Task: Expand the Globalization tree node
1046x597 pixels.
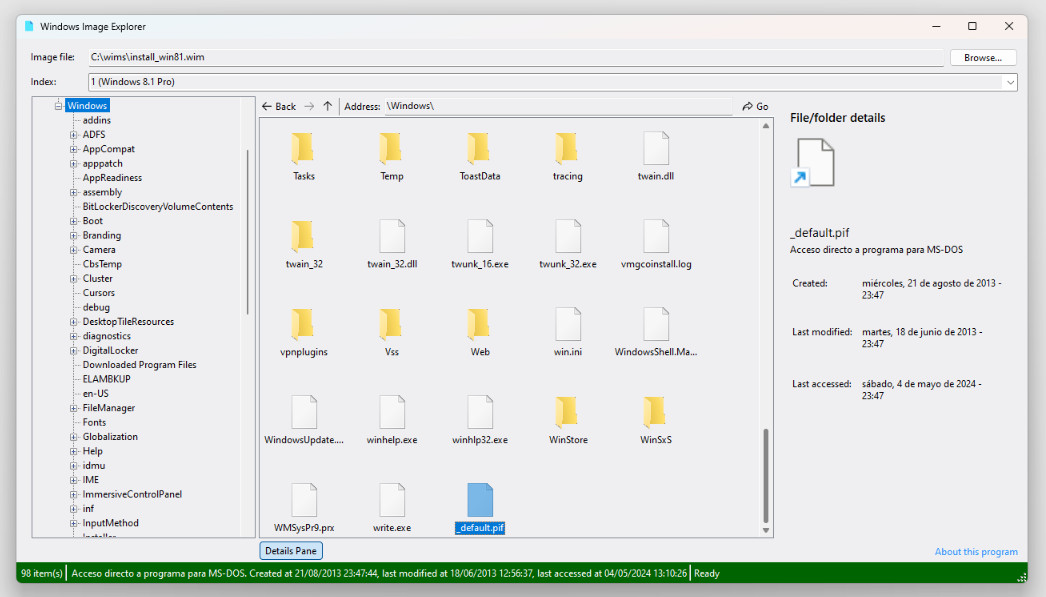Action: pos(73,437)
